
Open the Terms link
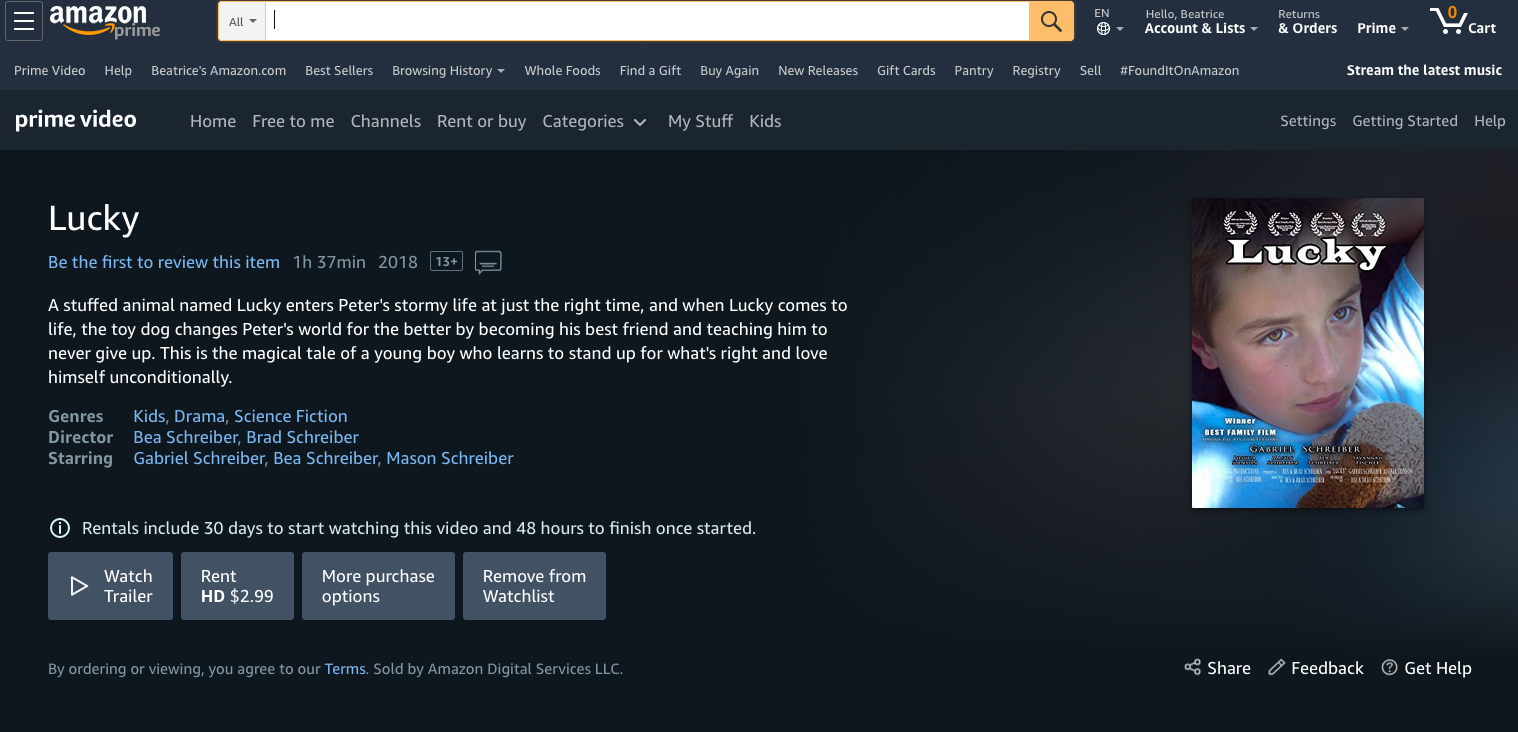point(345,669)
